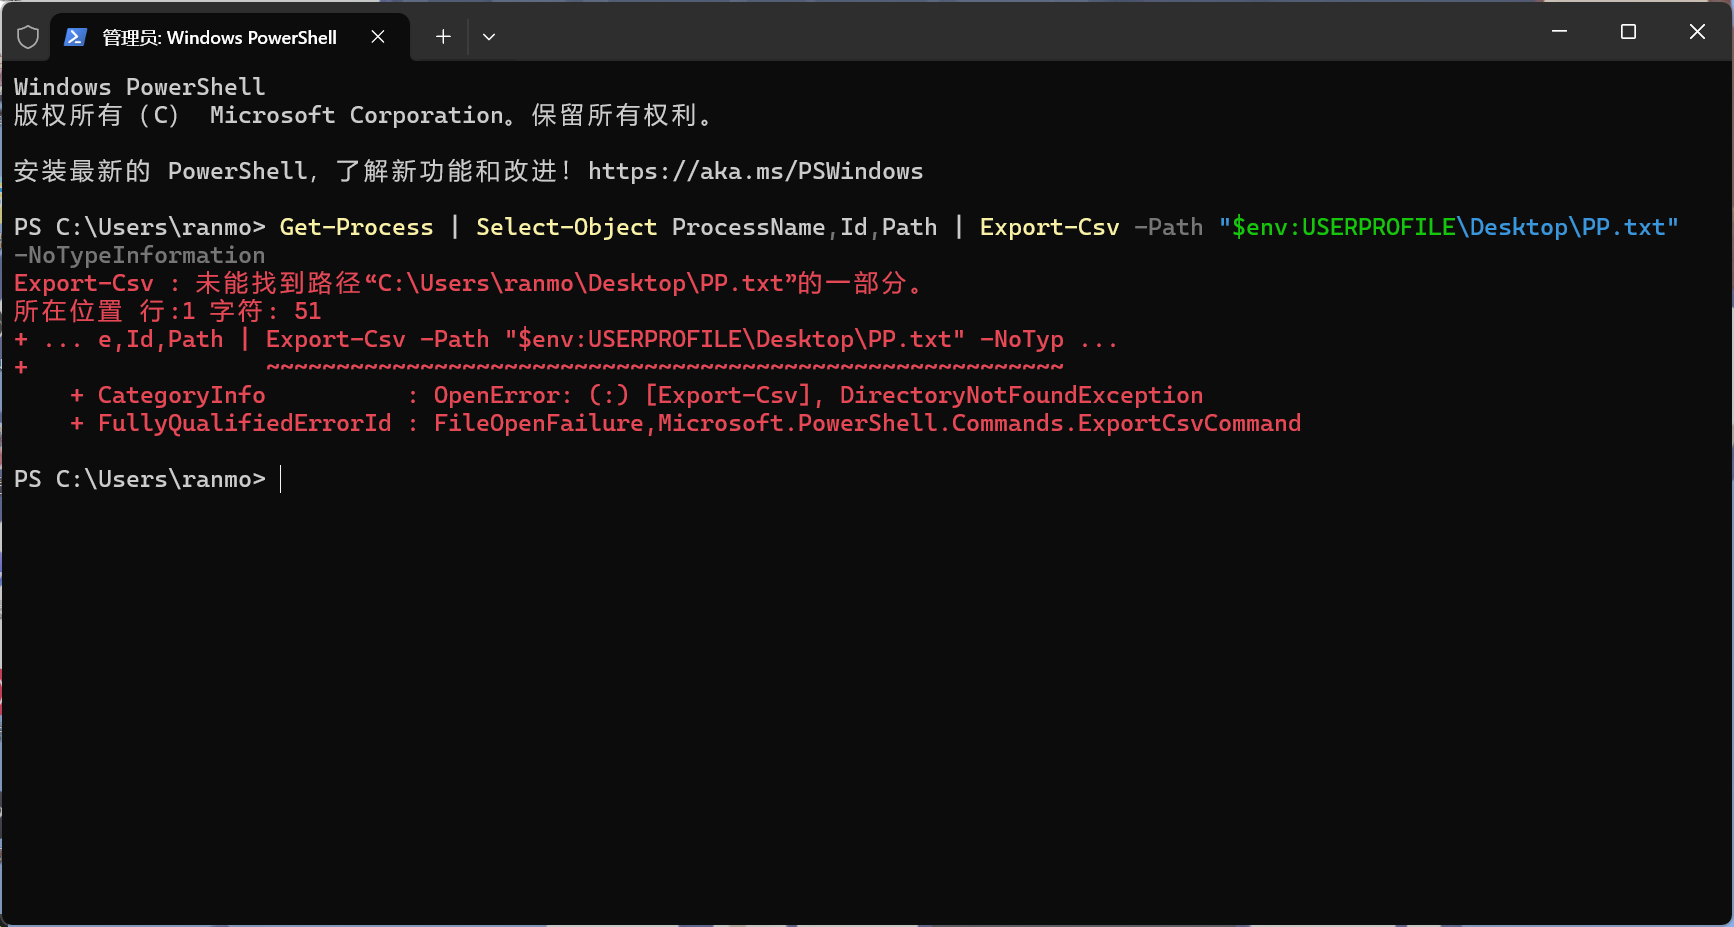The height and width of the screenshot is (927, 1734).
Task: Click the Windows PowerShell header text
Action: (x=140, y=87)
